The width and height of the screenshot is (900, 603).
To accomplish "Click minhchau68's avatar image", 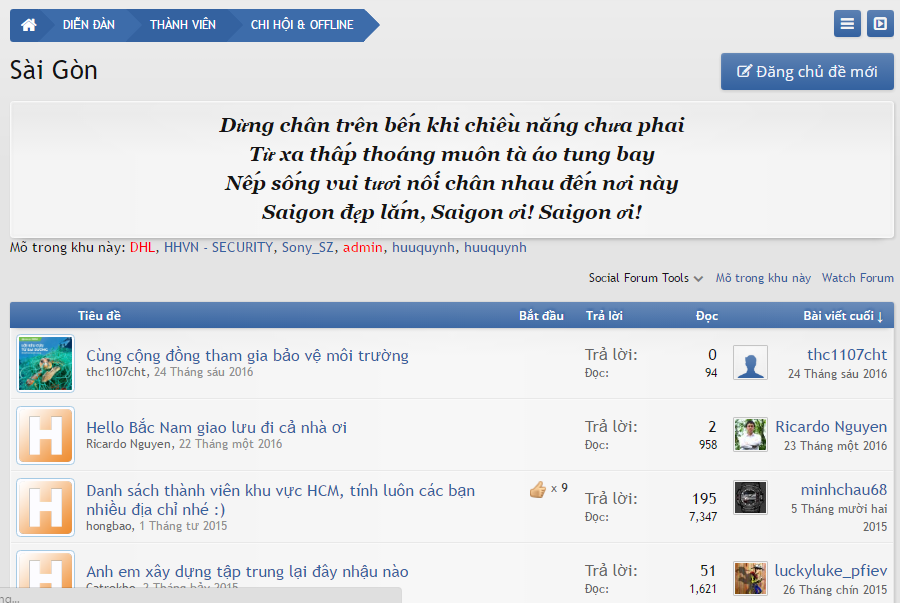I will tap(750, 498).
